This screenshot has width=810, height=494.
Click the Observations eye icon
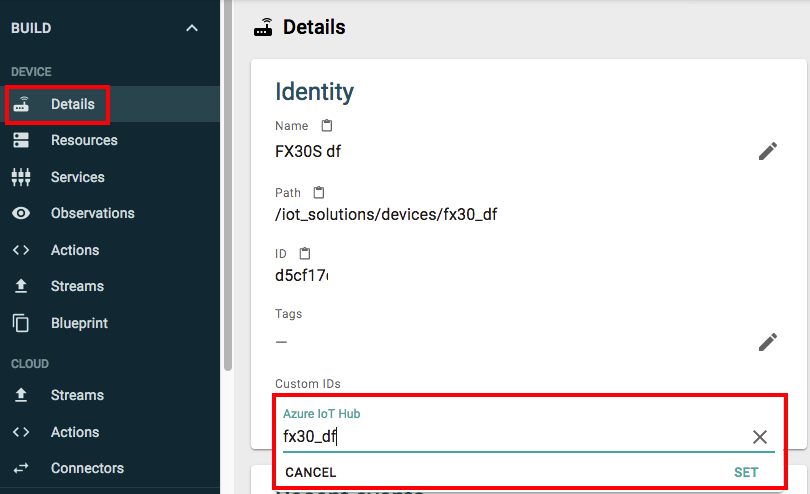[x=21, y=213]
